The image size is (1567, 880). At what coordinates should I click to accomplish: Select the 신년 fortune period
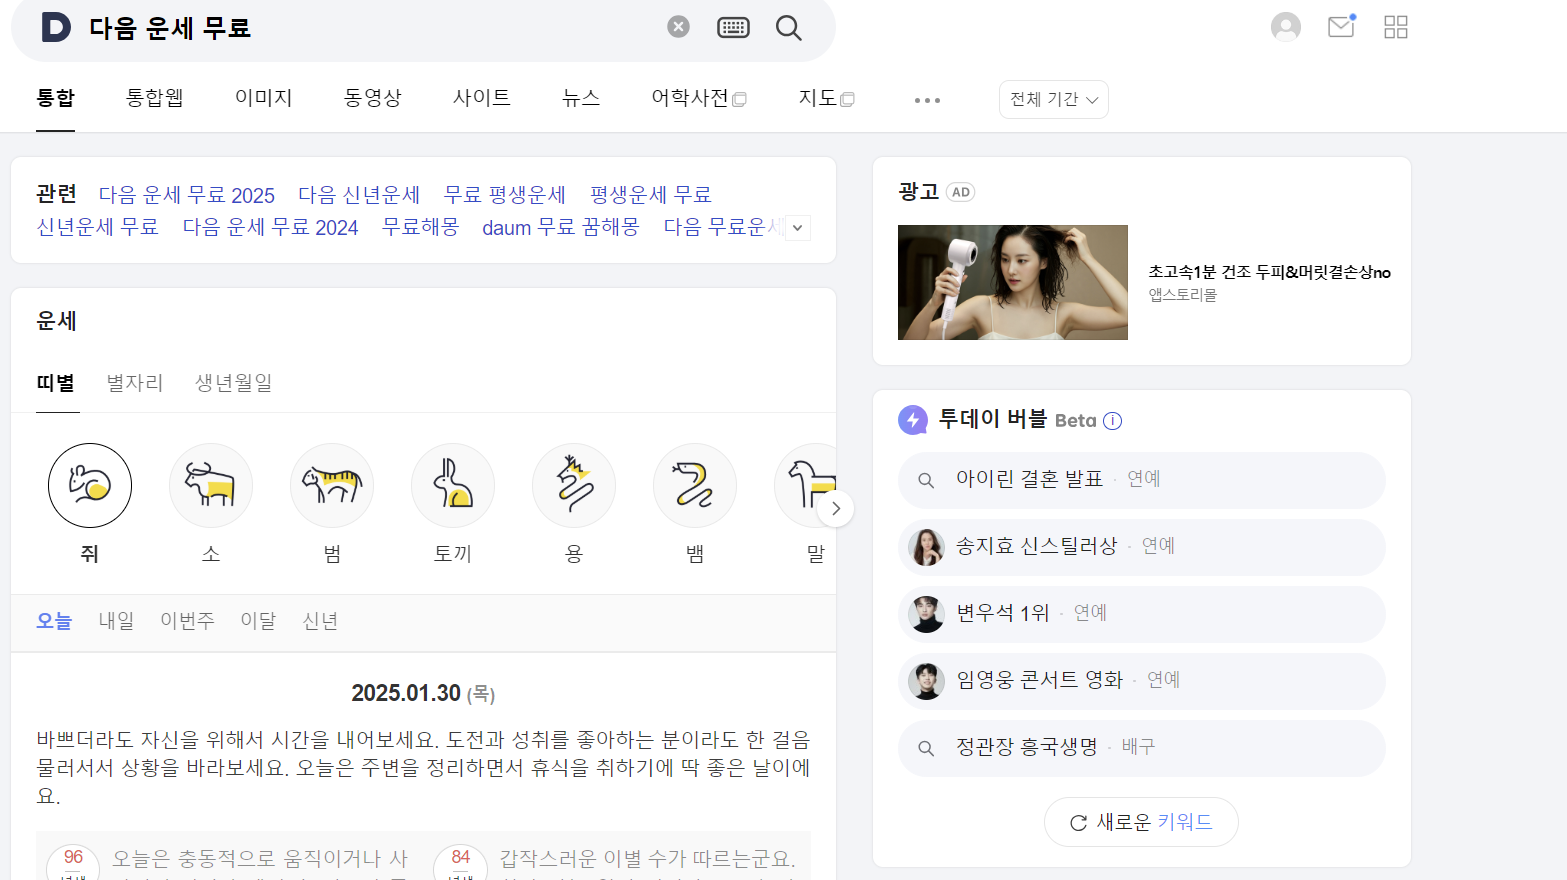(320, 621)
